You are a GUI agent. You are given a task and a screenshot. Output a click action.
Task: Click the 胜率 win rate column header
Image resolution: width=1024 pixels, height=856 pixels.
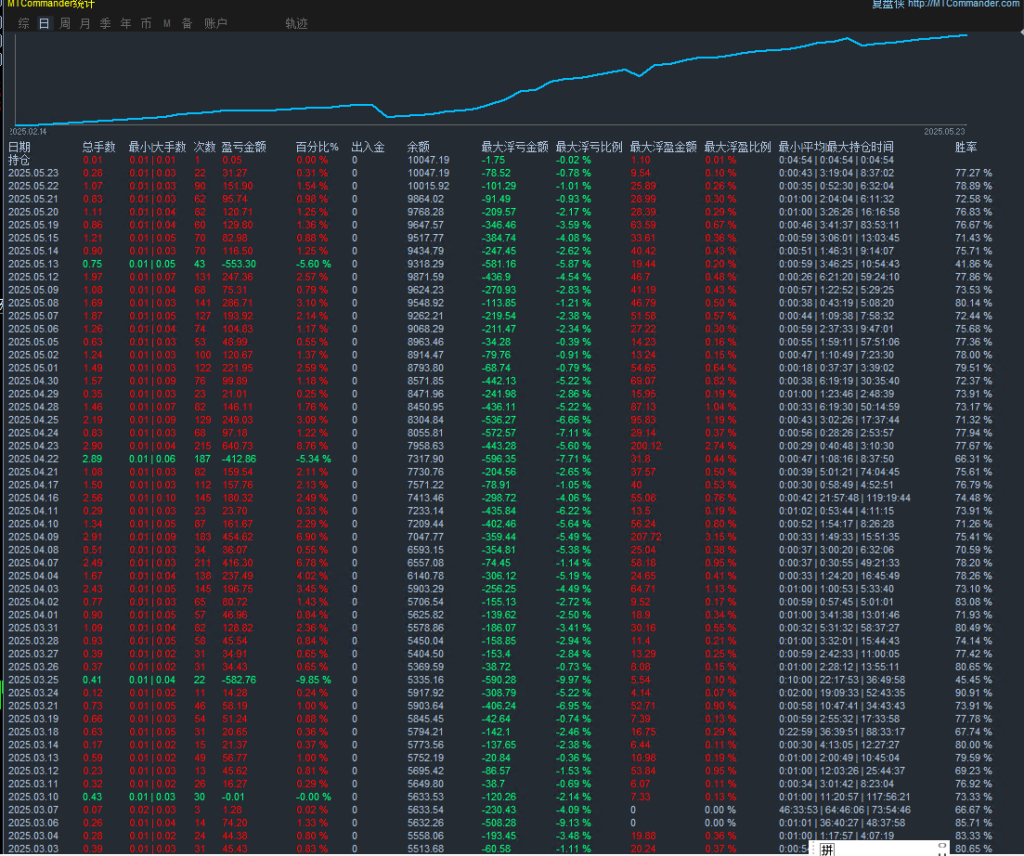(966, 147)
